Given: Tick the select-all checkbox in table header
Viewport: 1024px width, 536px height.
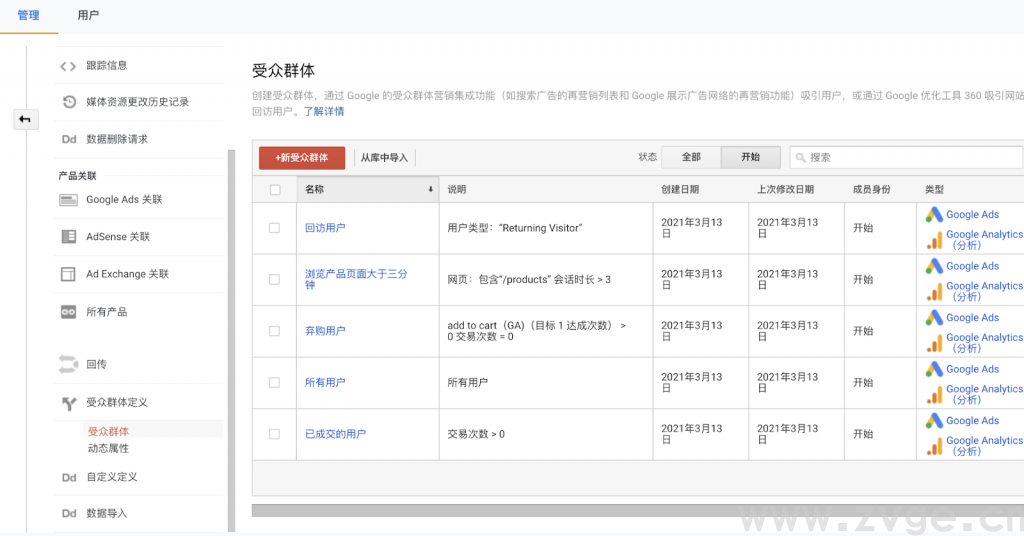Looking at the screenshot, I should click(275, 189).
